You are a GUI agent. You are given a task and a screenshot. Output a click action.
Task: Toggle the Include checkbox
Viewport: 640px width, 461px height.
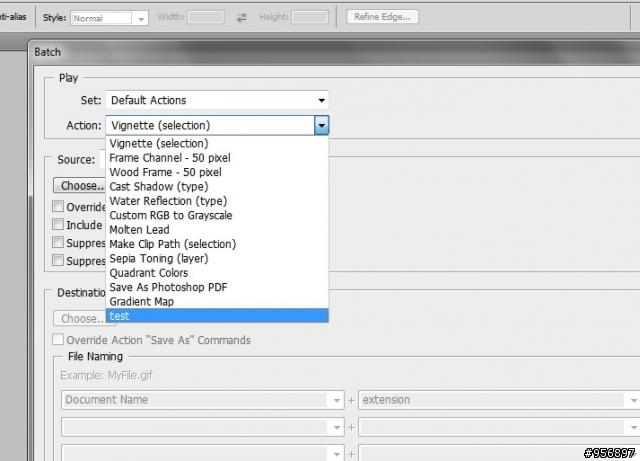pos(58,224)
